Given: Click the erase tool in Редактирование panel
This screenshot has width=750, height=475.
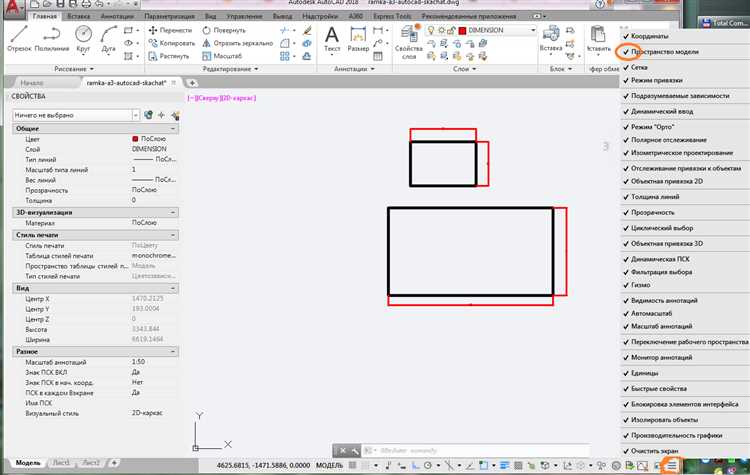Looking at the screenshot, I should (x=307, y=31).
